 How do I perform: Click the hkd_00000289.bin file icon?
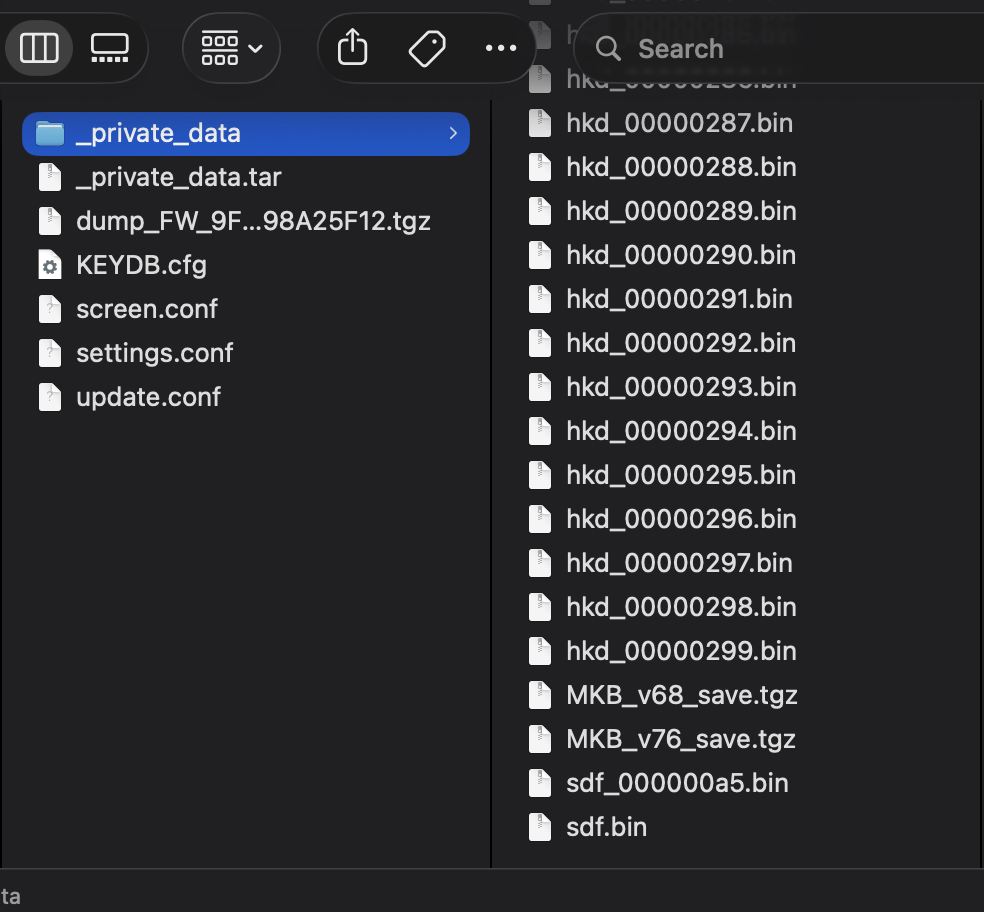pos(540,212)
